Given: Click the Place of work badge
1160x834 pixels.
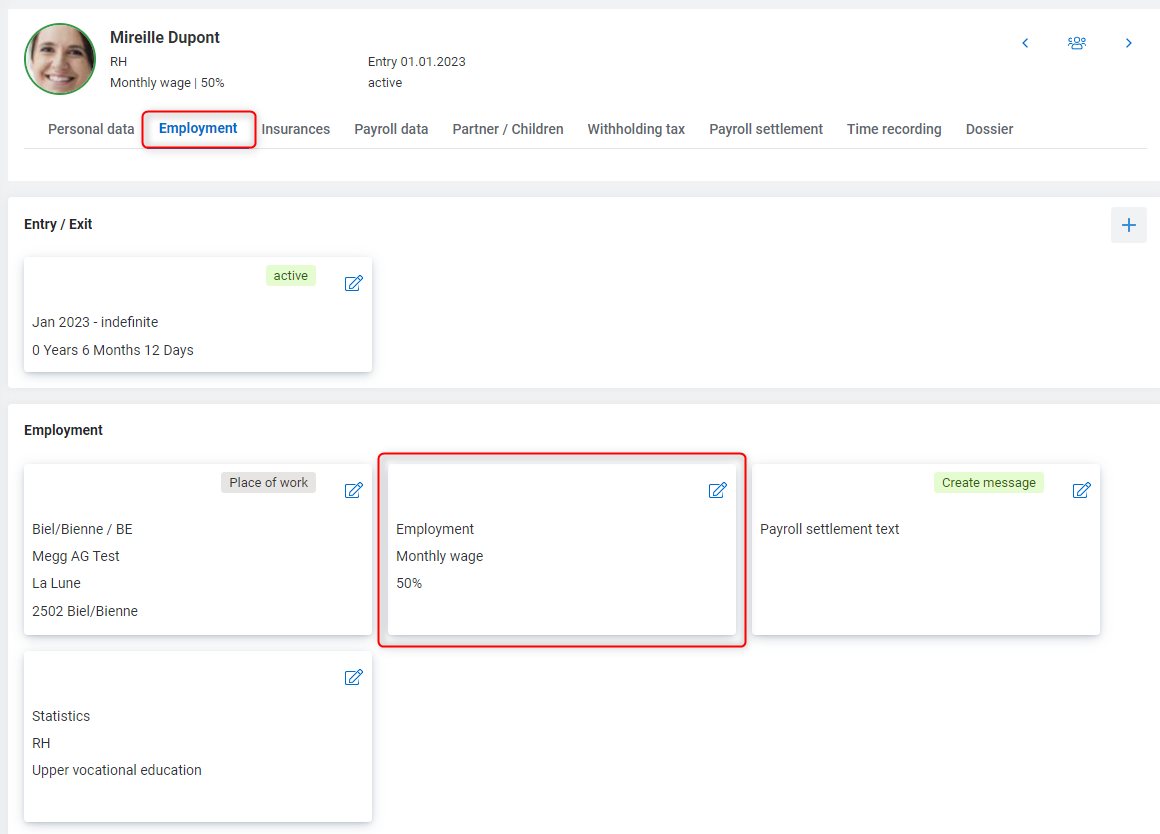Looking at the screenshot, I should (x=269, y=482).
